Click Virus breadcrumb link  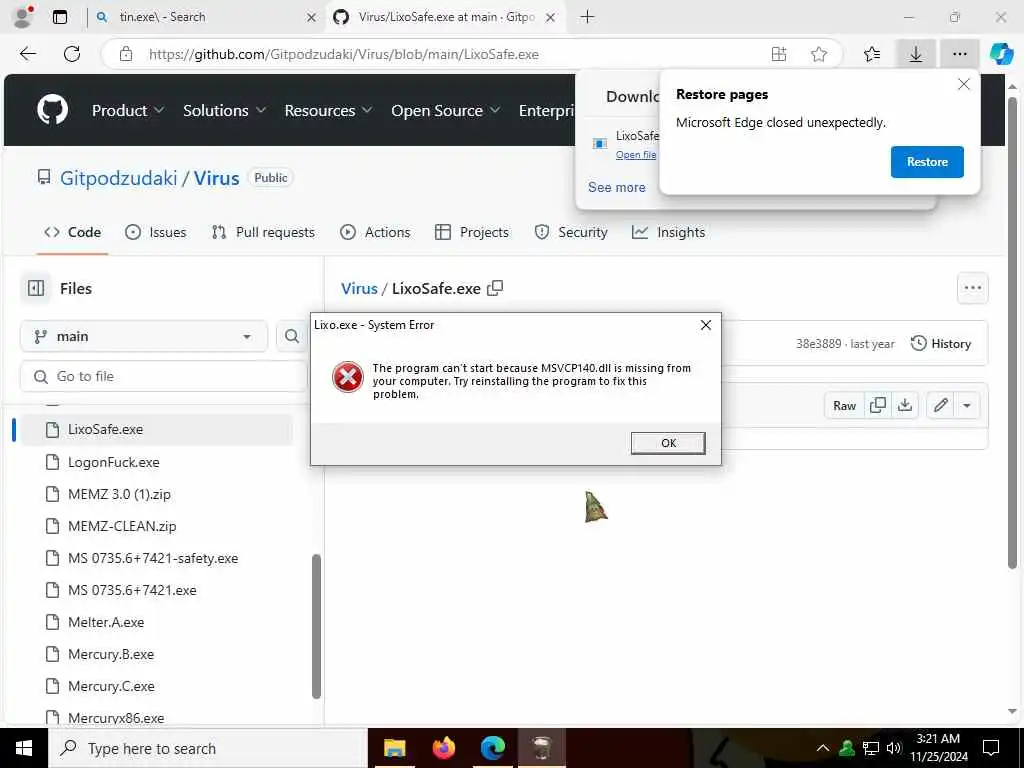(359, 288)
